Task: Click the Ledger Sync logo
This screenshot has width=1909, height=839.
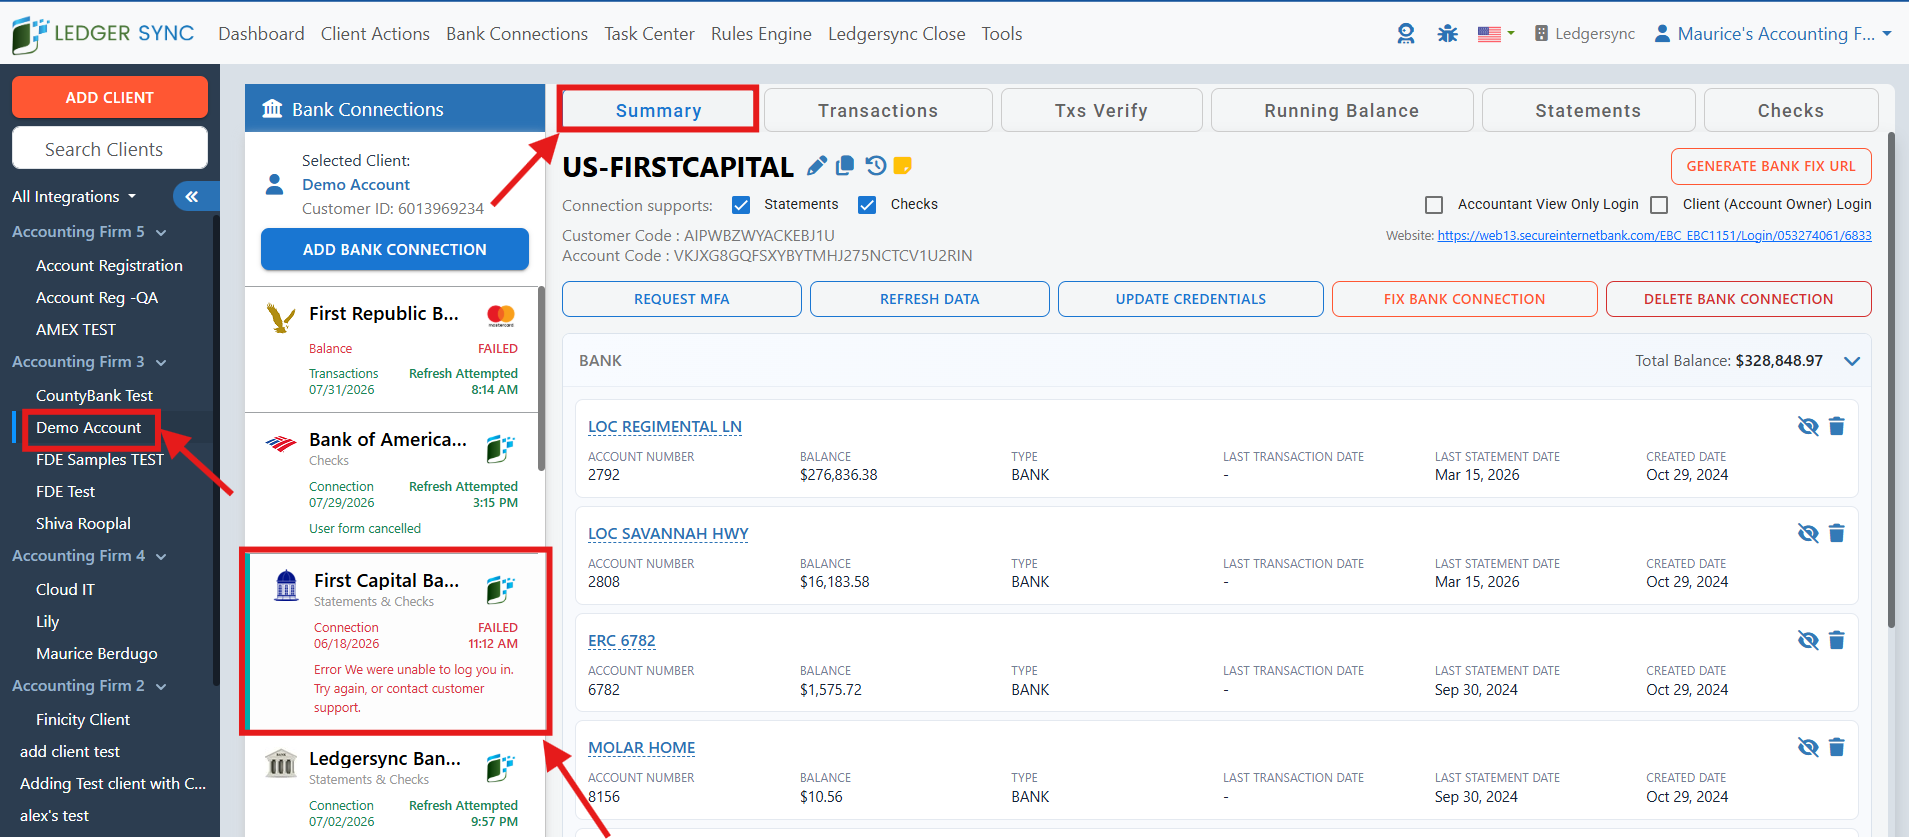Action: 103,34
